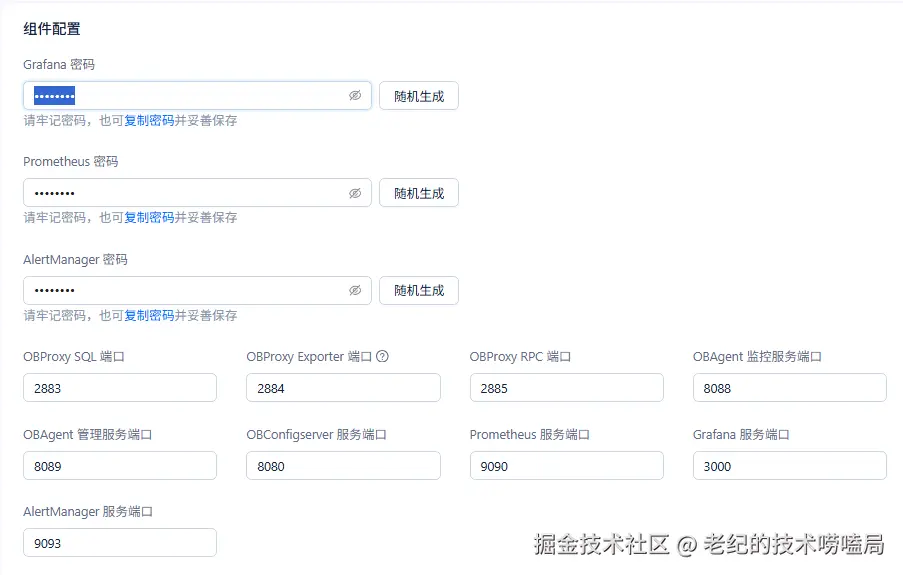Viewport: 903px width, 575px height.
Task: Focus the Prometheus 密码 input field
Action: [x=197, y=193]
